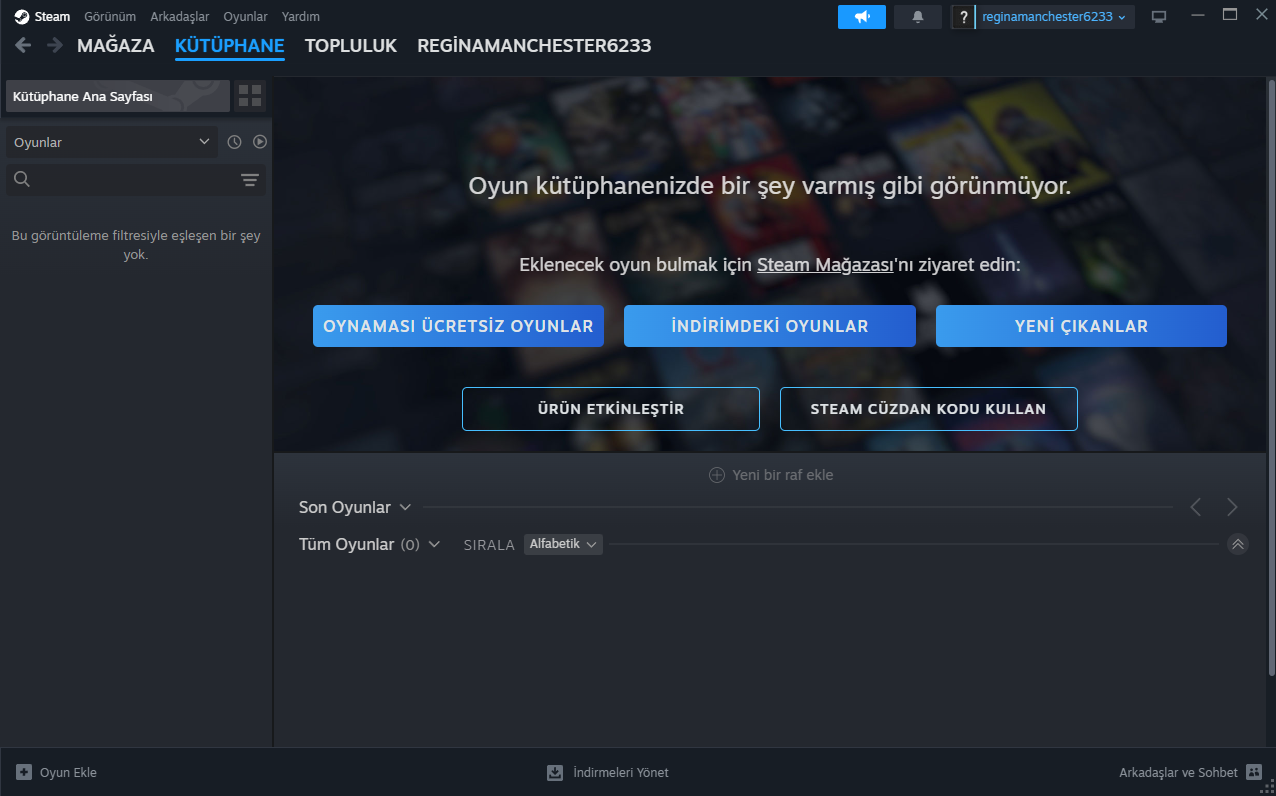Image resolution: width=1276 pixels, height=796 pixels.
Task: Click the library search field
Action: click(x=136, y=179)
